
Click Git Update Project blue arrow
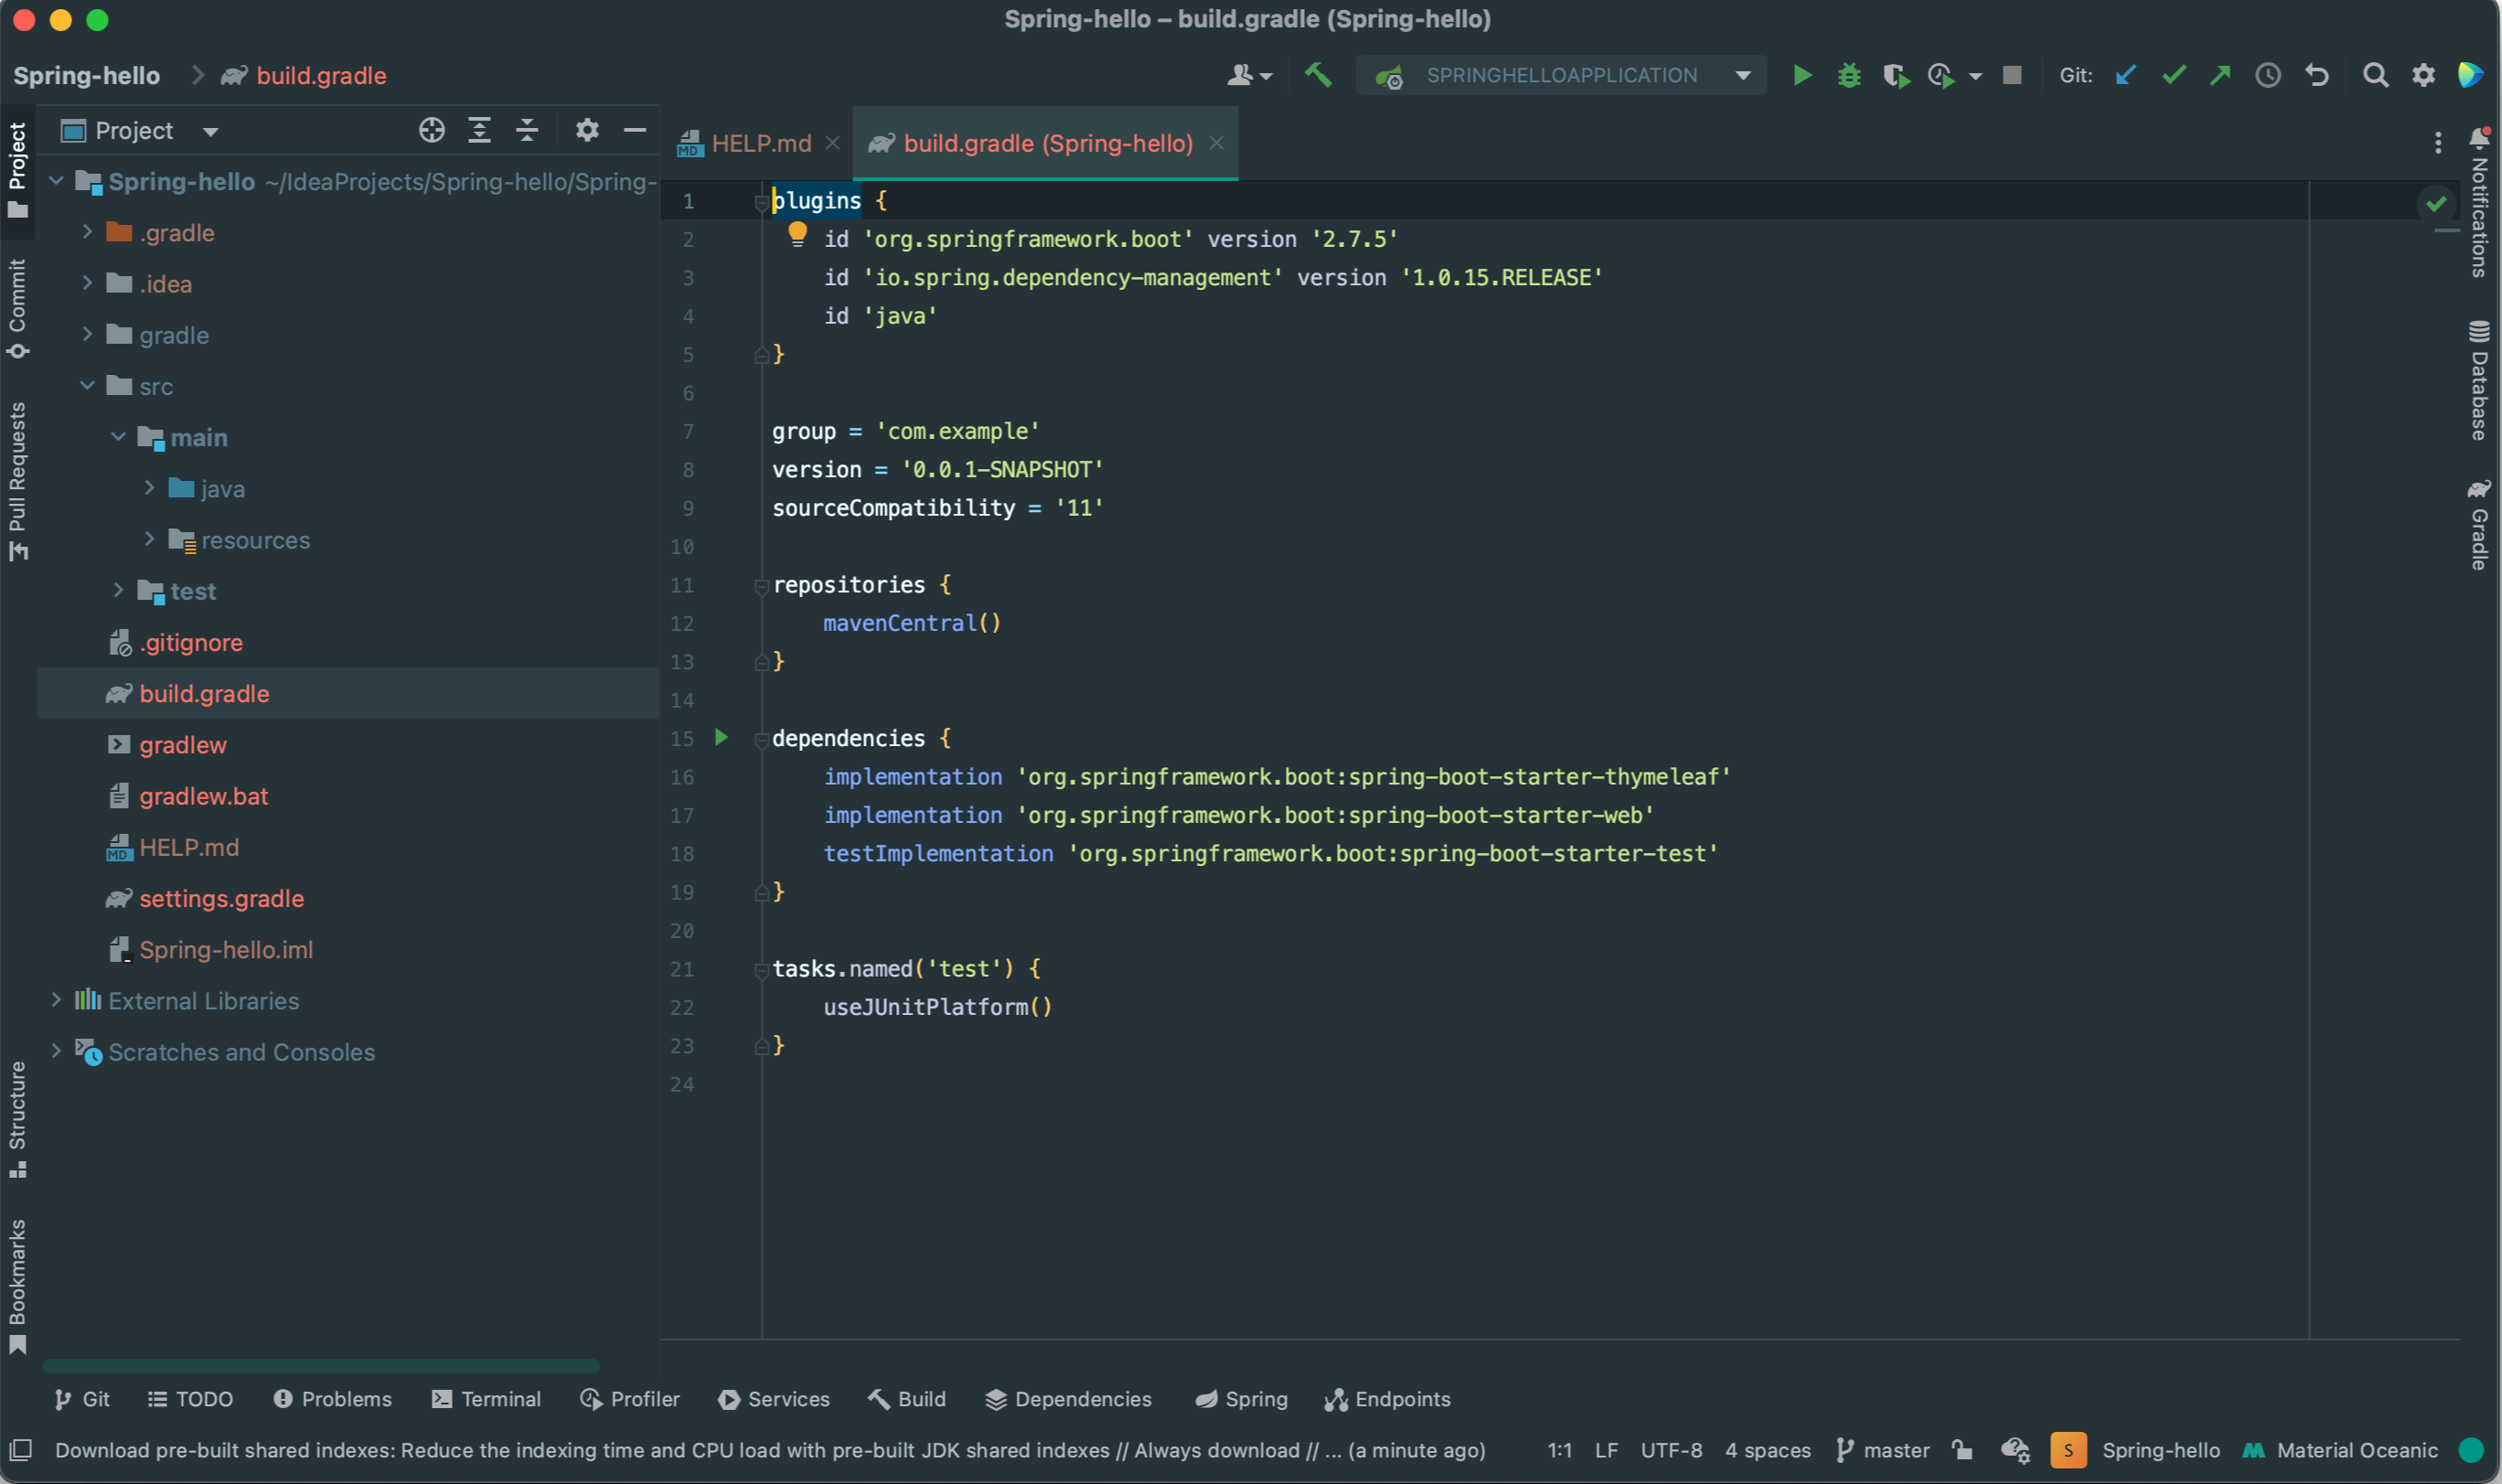point(2126,75)
